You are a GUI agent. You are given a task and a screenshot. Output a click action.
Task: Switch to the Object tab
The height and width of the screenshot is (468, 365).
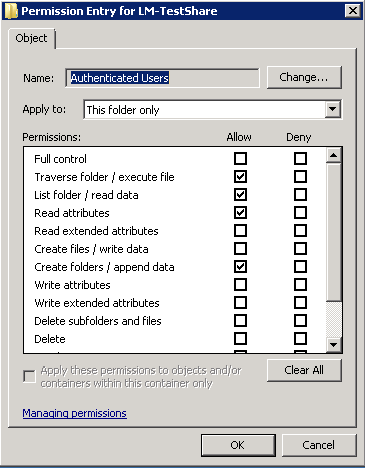tap(31, 38)
